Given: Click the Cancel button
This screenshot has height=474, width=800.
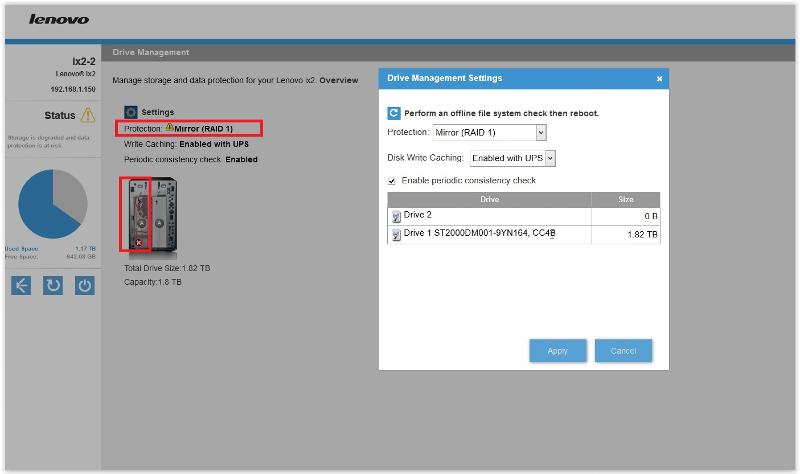Looking at the screenshot, I should coord(623,351).
